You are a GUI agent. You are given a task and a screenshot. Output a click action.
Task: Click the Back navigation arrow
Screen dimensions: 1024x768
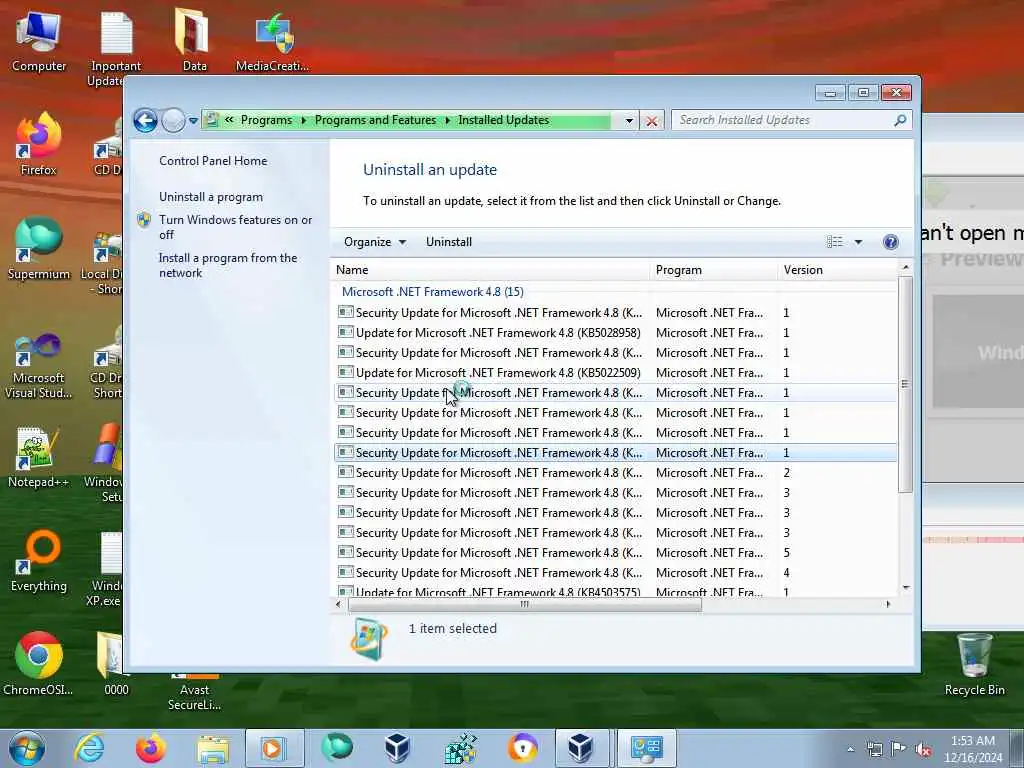pyautogui.click(x=145, y=120)
